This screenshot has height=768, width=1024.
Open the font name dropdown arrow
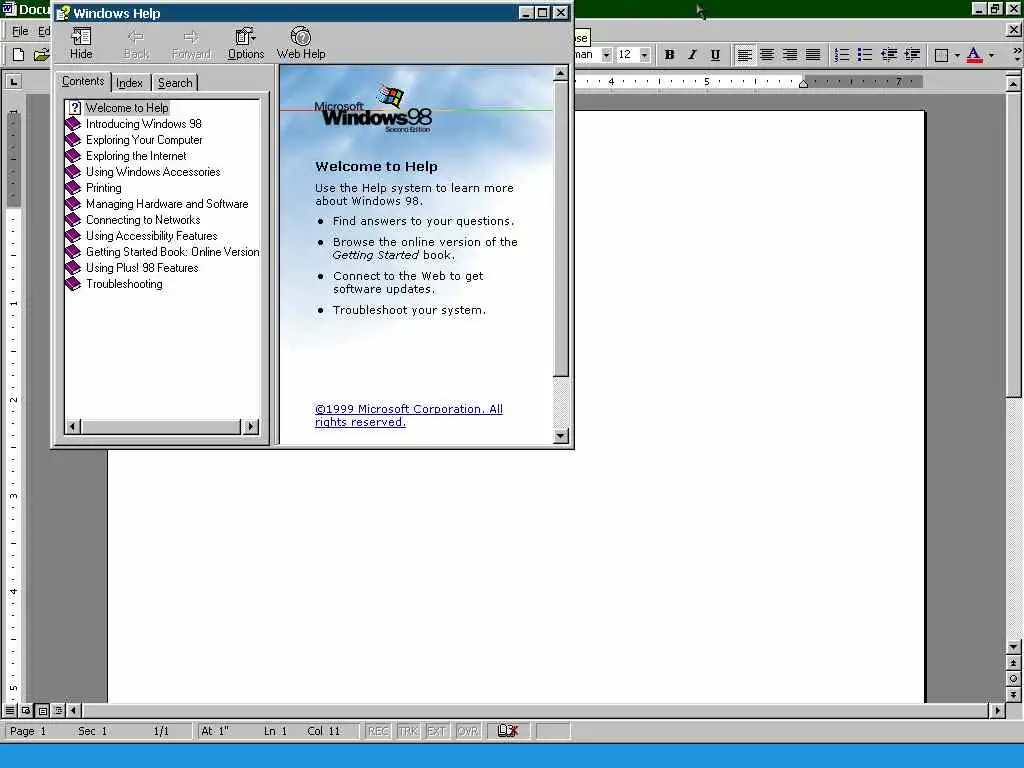[x=606, y=55]
